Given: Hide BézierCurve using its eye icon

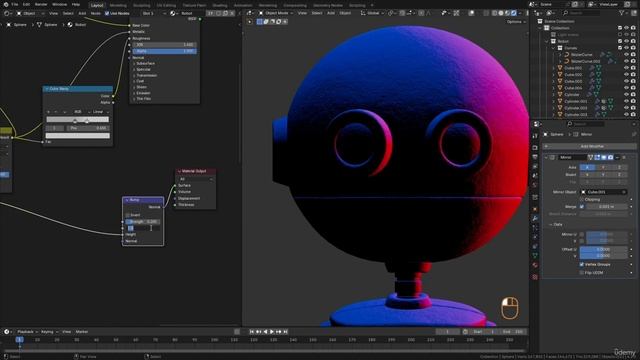Looking at the screenshot, I should click(x=627, y=55).
